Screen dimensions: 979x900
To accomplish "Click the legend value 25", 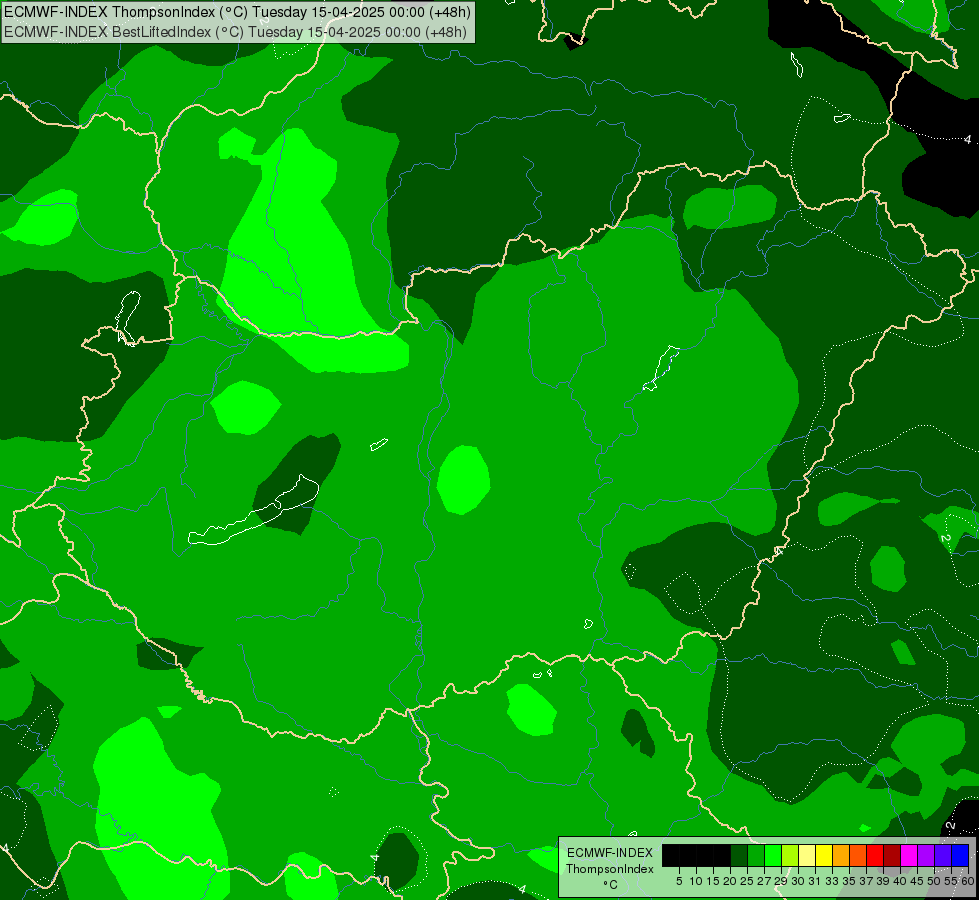I will pos(747,881).
